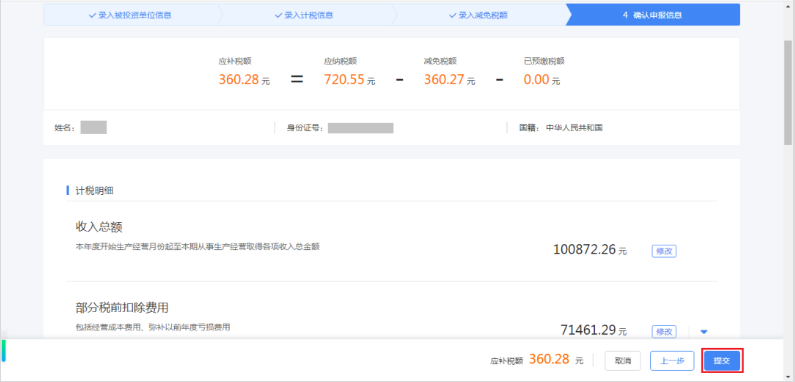The height and width of the screenshot is (382, 795).
Task: Click the 收入总额 description line
Action: (x=198, y=247)
